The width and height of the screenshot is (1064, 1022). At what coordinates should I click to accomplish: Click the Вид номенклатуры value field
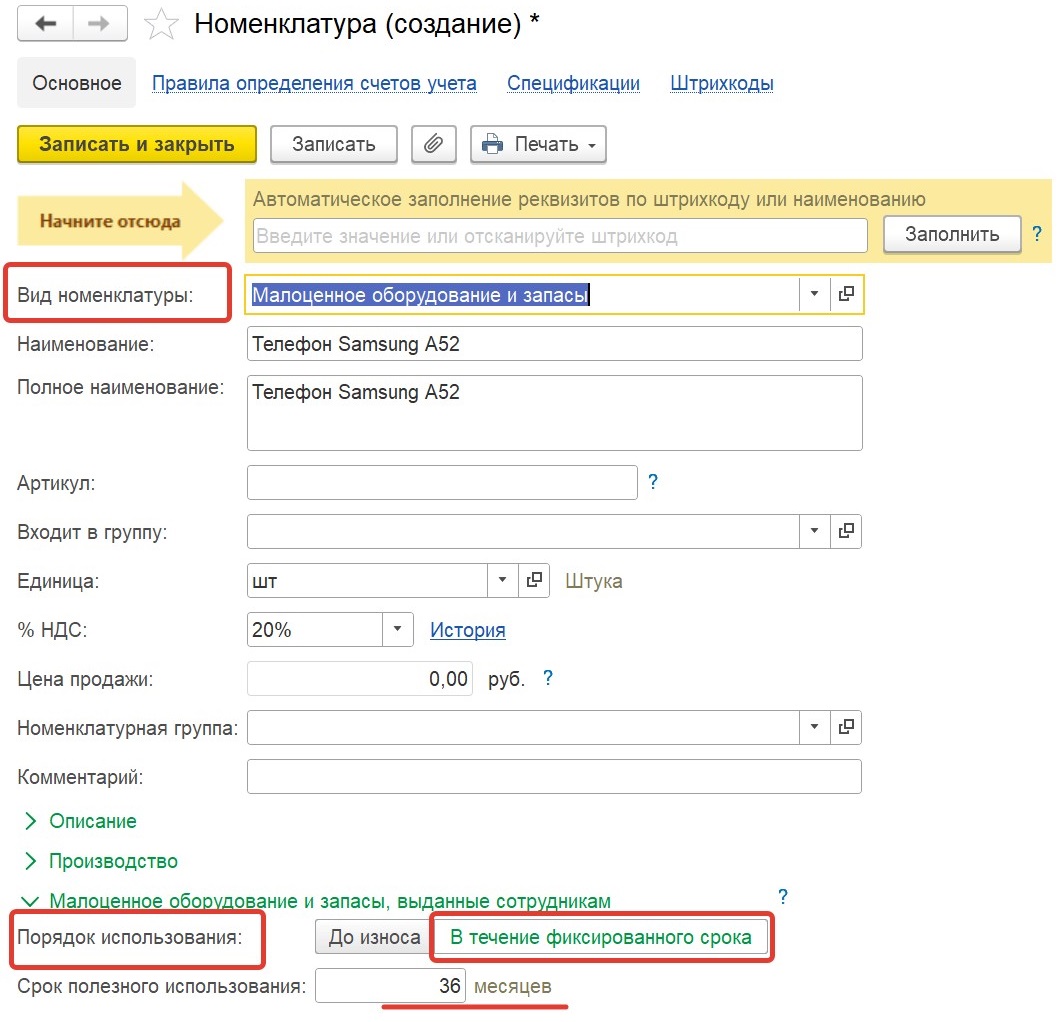(x=522, y=295)
